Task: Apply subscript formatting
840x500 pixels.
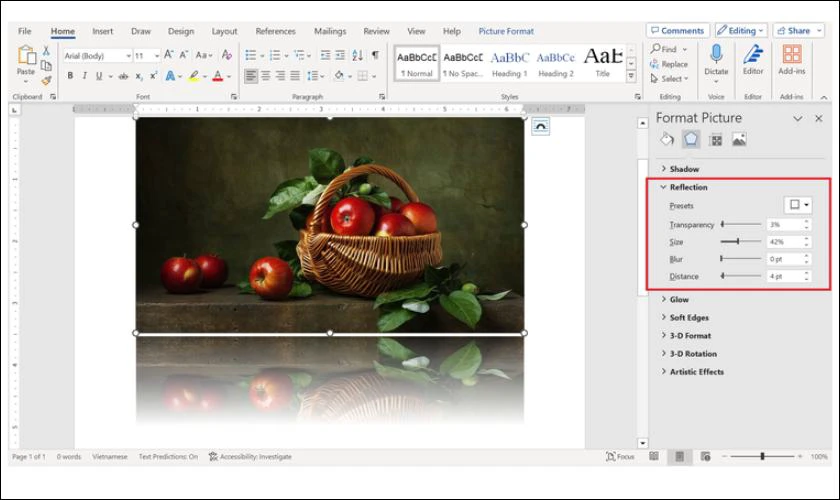Action: point(139,76)
